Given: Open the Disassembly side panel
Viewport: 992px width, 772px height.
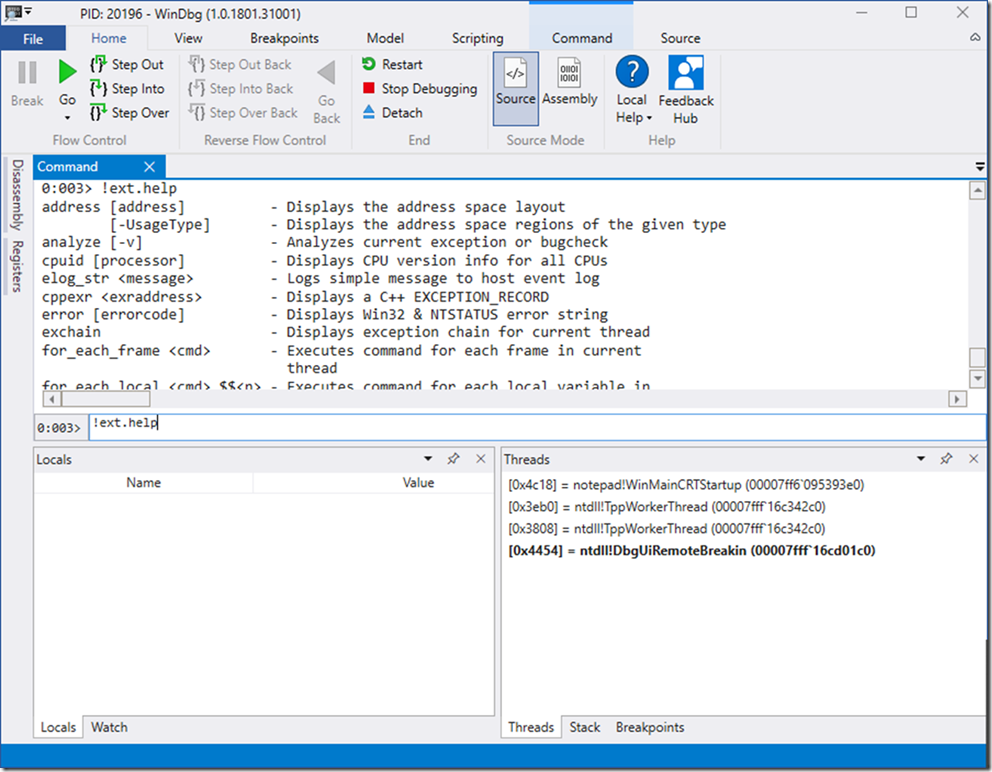Looking at the screenshot, I should (17, 195).
